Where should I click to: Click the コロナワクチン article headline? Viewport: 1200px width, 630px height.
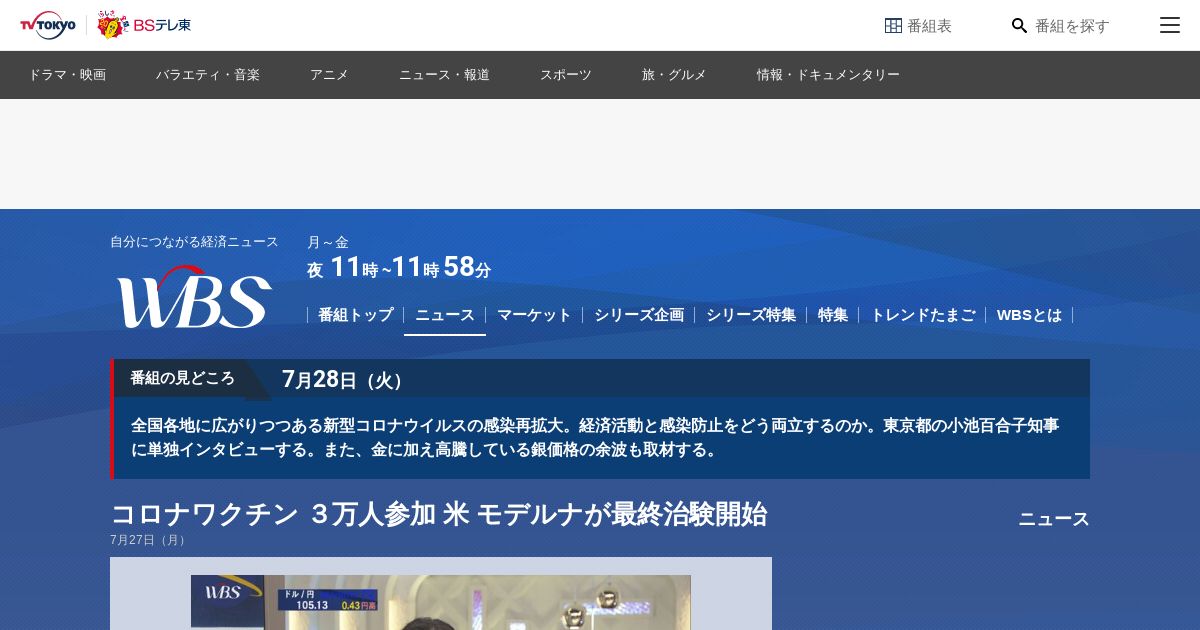tap(438, 514)
